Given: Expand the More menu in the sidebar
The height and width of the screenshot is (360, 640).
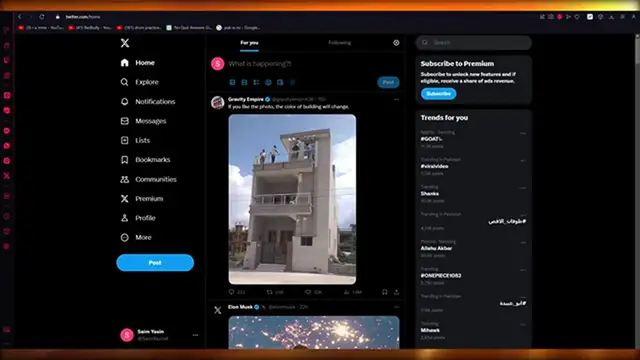Looking at the screenshot, I should [136, 237].
